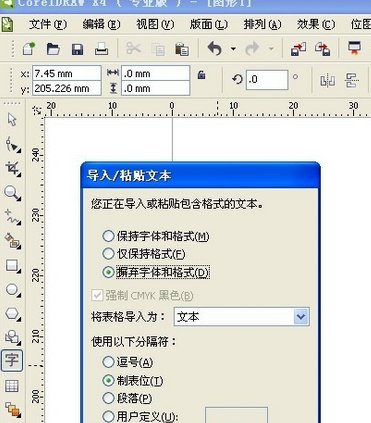Click the Copy icon

pos(158,50)
